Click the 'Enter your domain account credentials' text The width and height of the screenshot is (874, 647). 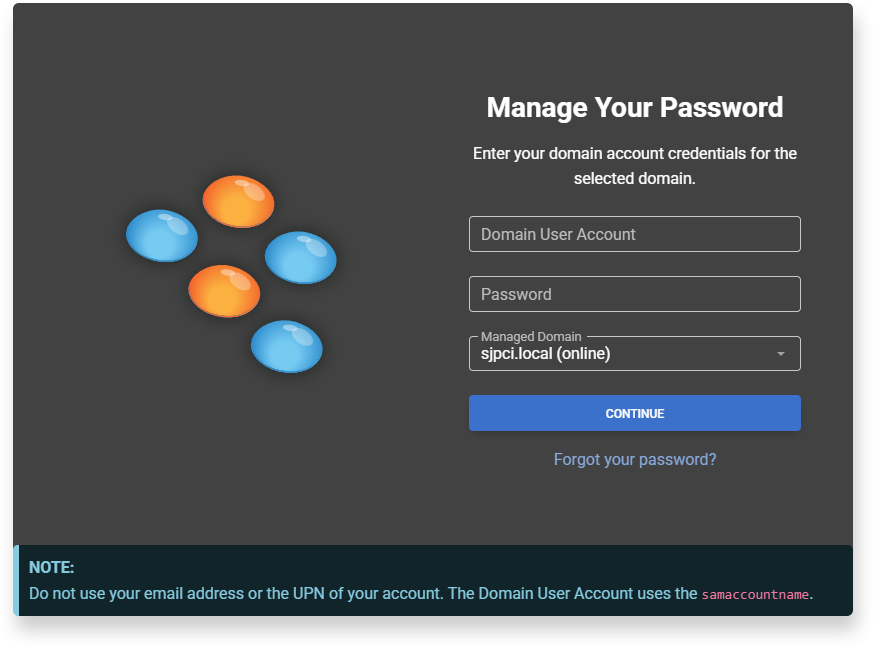pos(634,154)
